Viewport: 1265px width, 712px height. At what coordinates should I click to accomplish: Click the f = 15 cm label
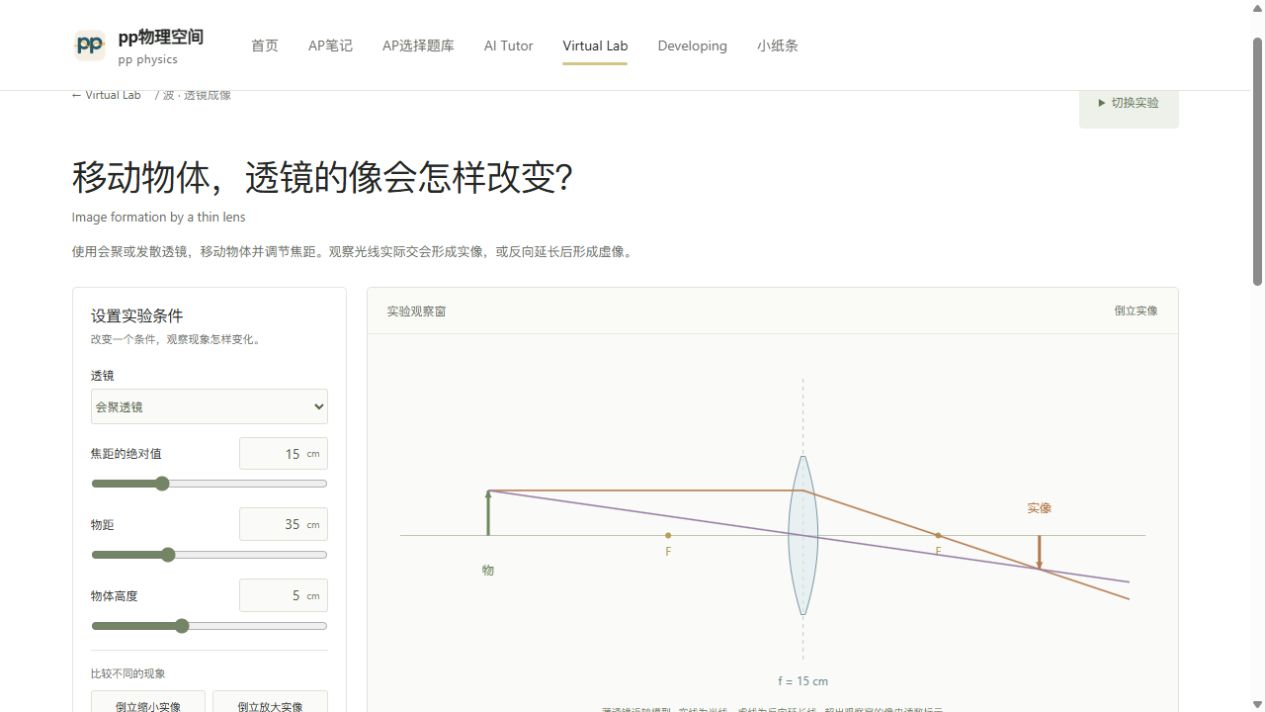(x=803, y=681)
